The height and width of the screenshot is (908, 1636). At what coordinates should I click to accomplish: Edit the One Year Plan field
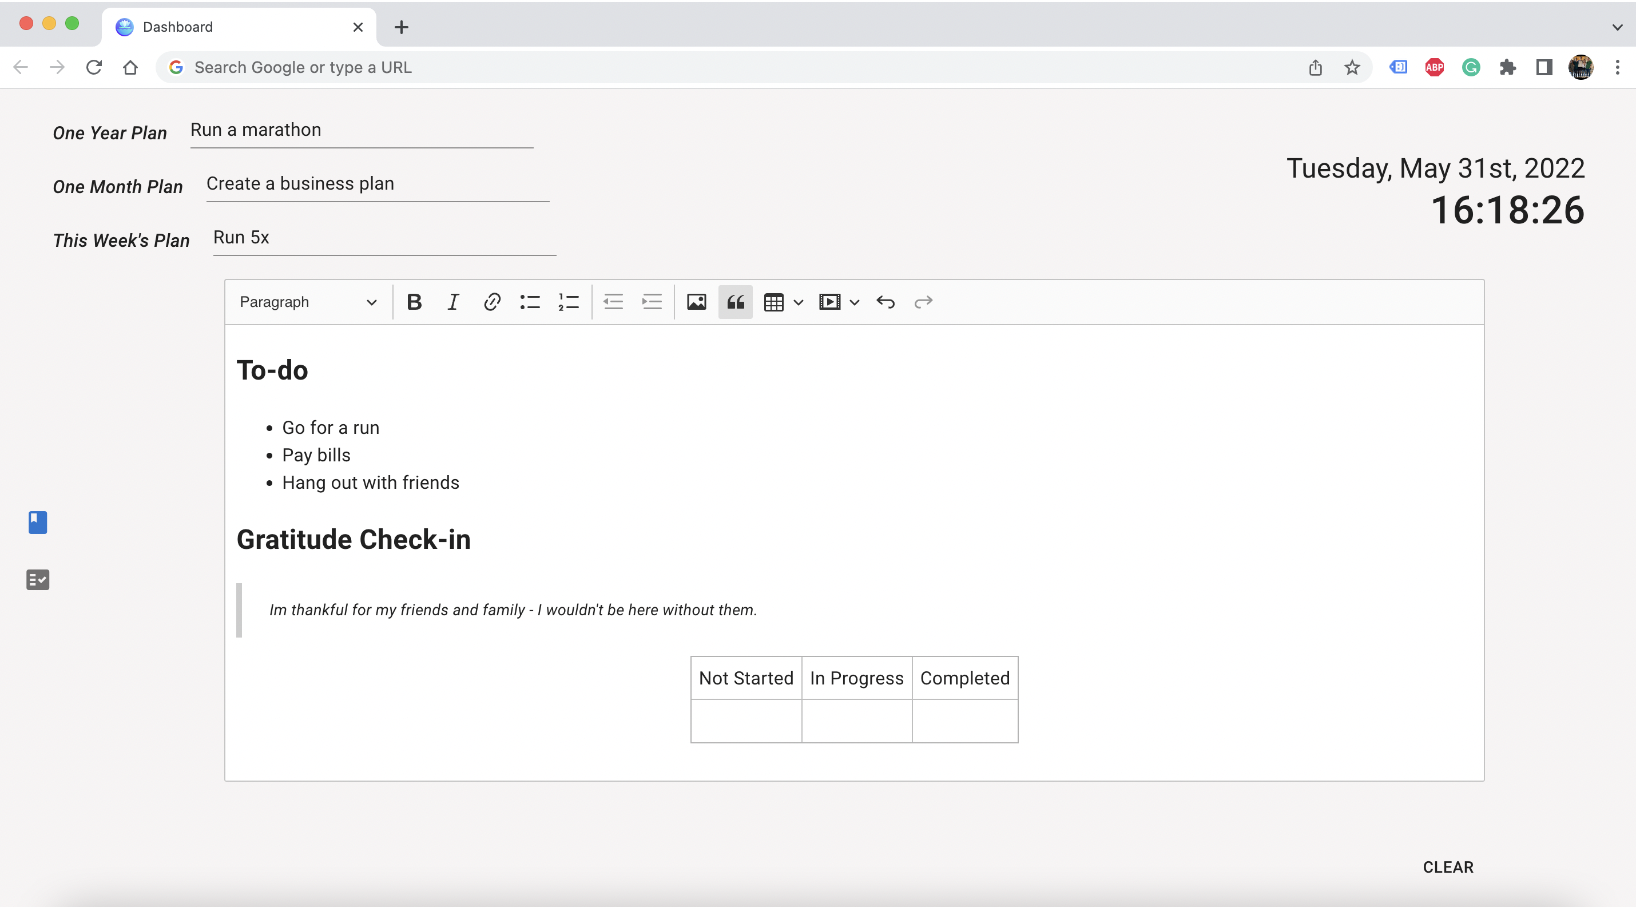pos(362,131)
